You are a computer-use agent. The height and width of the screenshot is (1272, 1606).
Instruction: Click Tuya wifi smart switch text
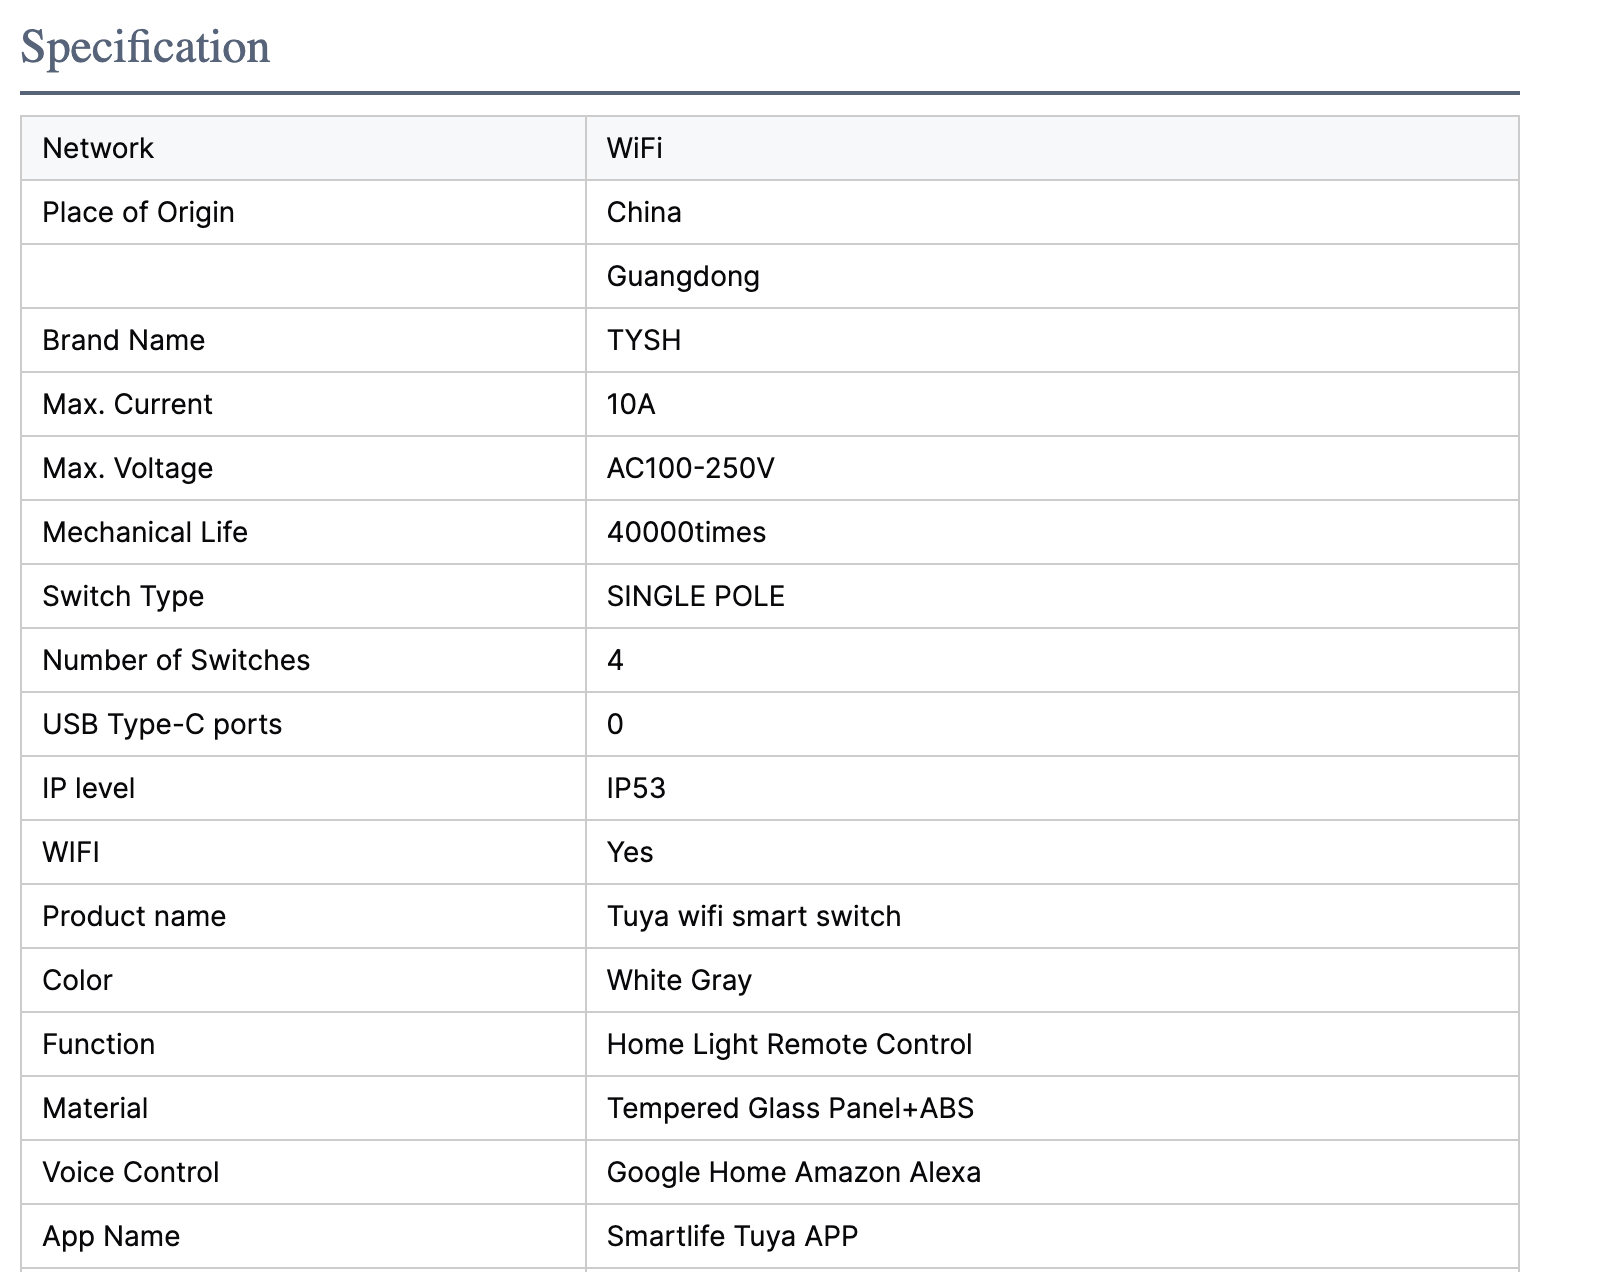[753, 916]
